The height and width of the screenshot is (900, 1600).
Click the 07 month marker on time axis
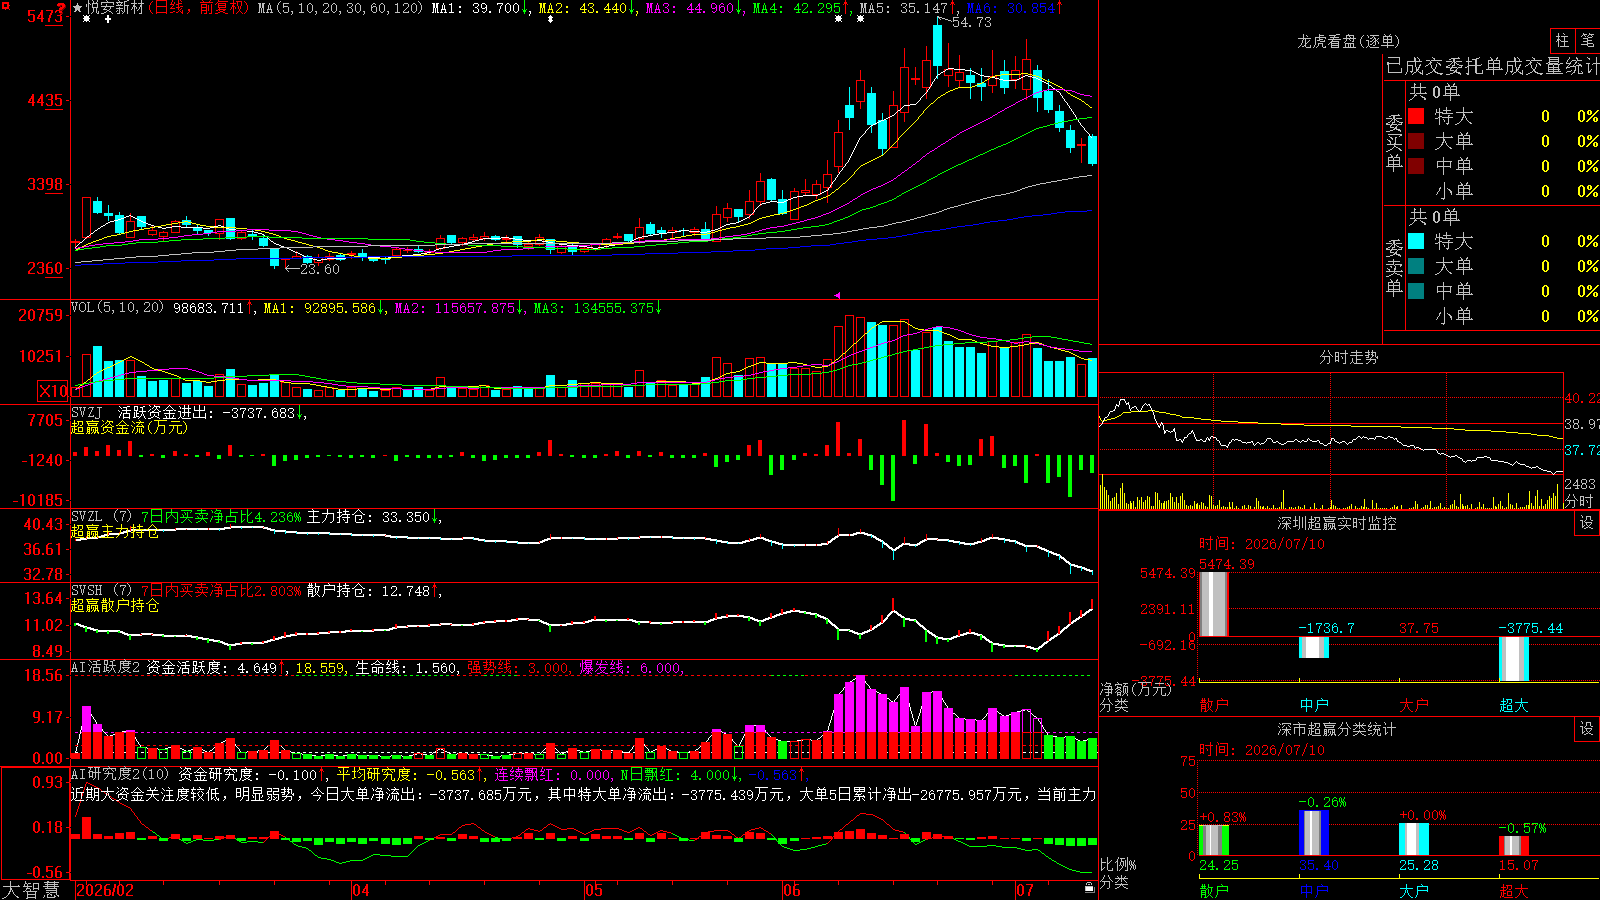(1025, 890)
